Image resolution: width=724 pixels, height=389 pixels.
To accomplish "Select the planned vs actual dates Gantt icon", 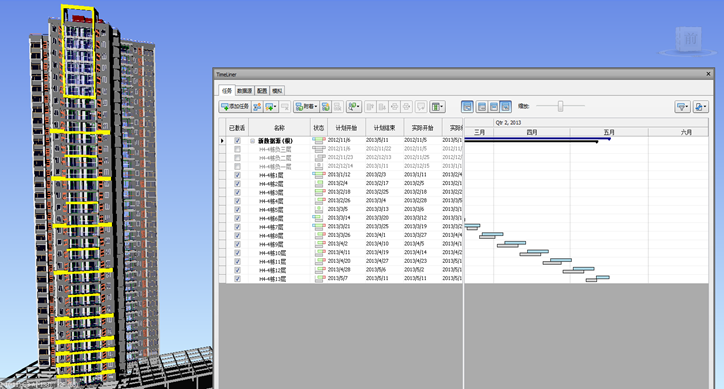I will point(506,107).
